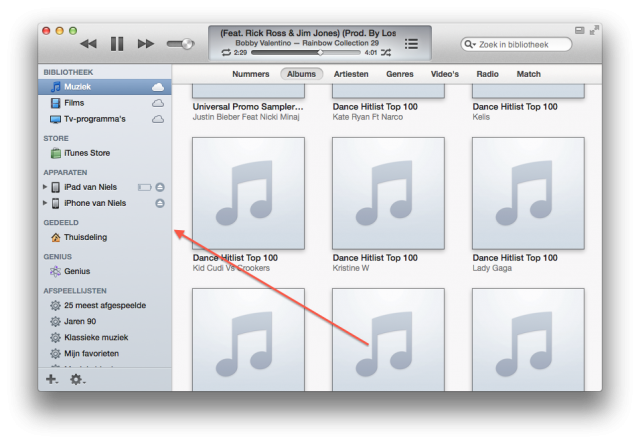
Task: Click Dance Hitlist Top 100 title above Kelis
Action: point(515,107)
